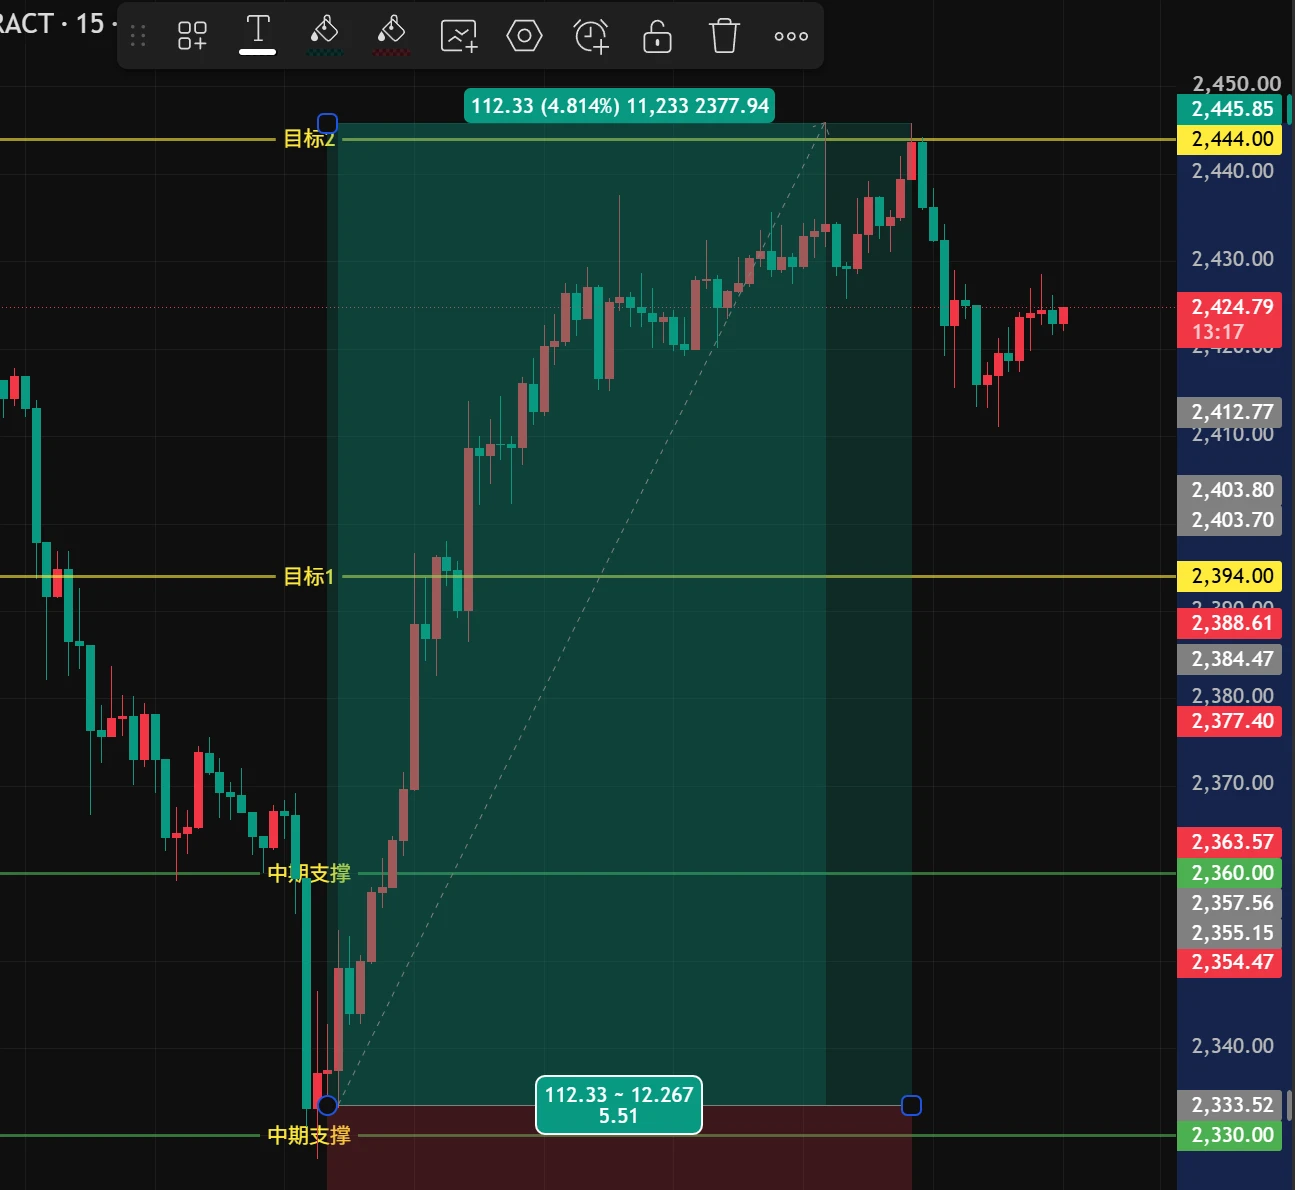
Task: Select the text color T icon
Action: tap(258, 35)
